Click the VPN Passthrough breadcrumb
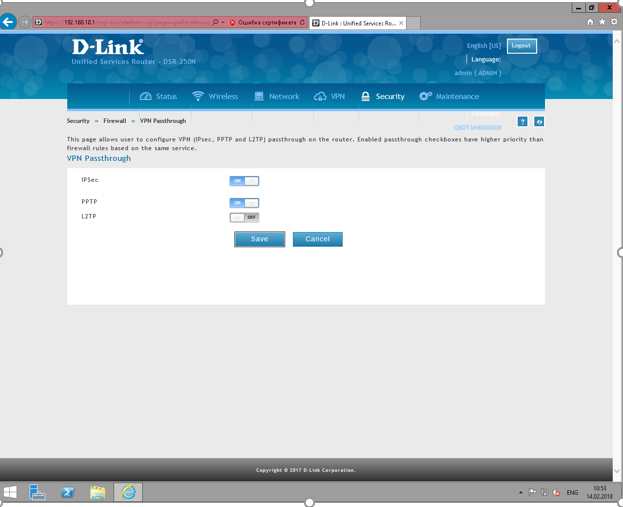 [163, 121]
